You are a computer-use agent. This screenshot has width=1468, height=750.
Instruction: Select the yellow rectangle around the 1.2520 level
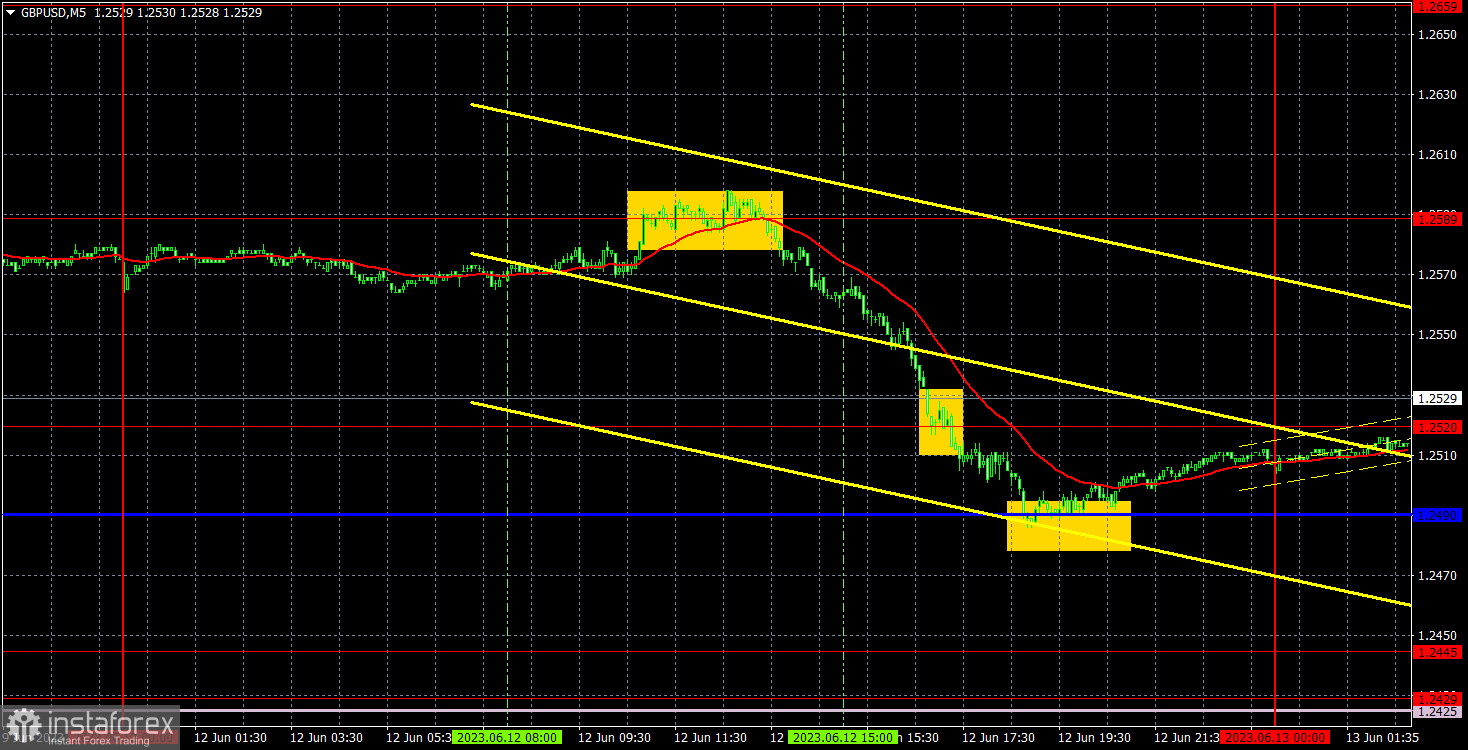(x=941, y=422)
